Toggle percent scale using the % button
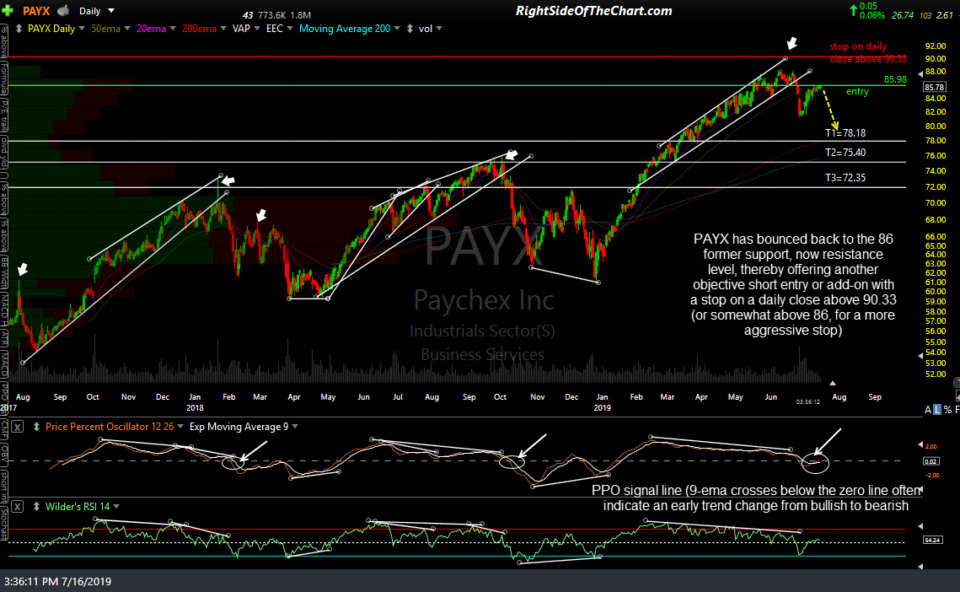 [x=948, y=407]
